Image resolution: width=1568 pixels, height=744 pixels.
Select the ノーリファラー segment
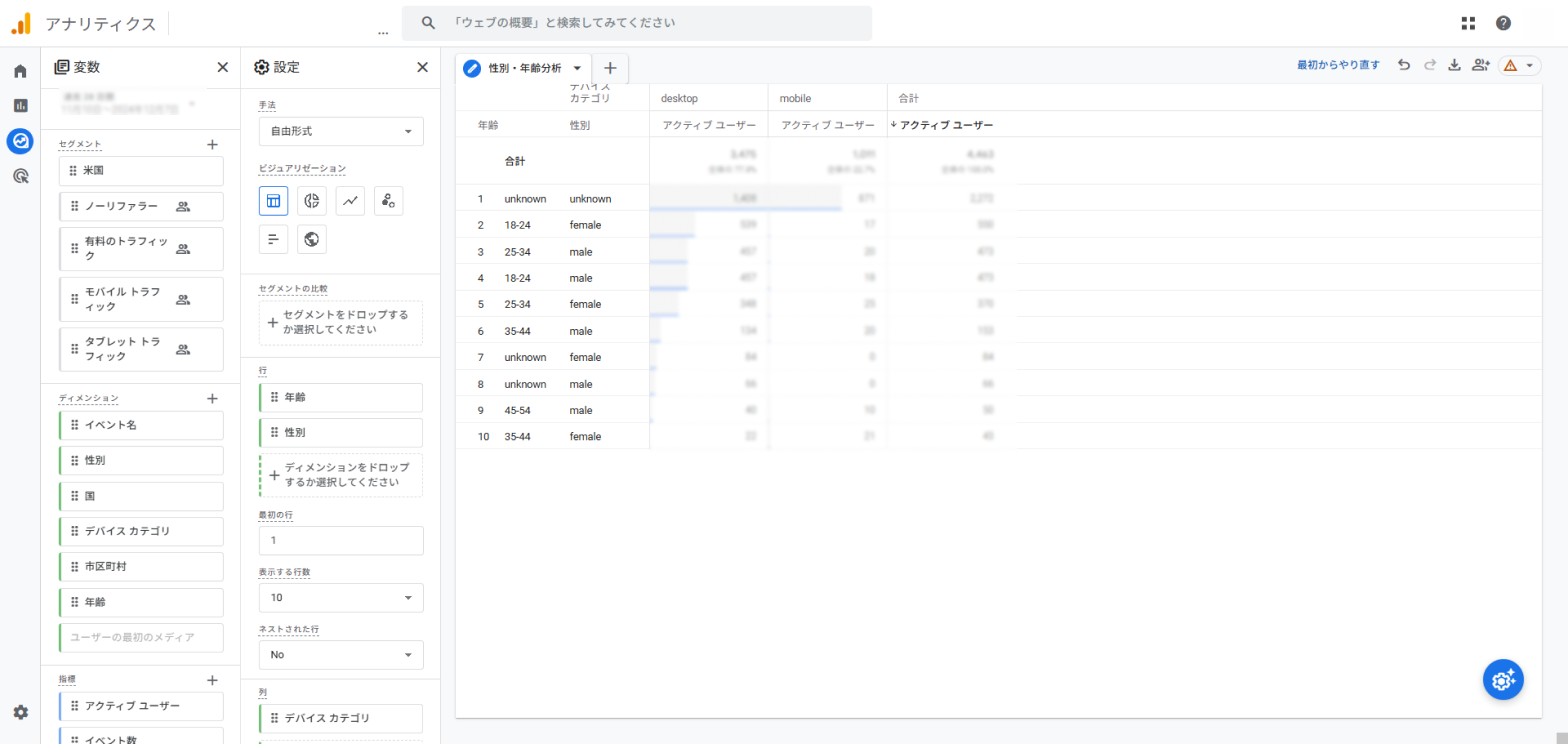pyautogui.click(x=141, y=207)
